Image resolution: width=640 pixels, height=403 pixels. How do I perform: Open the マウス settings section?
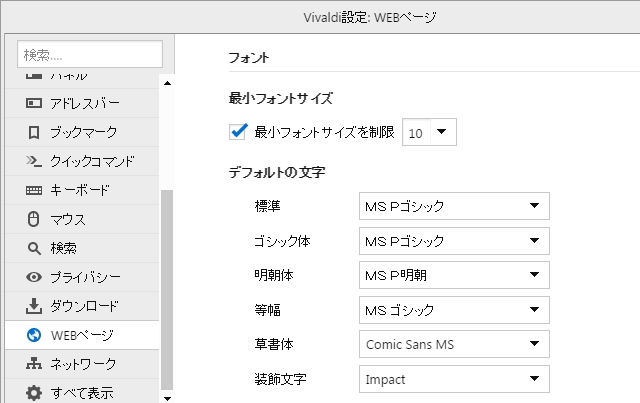82,219
